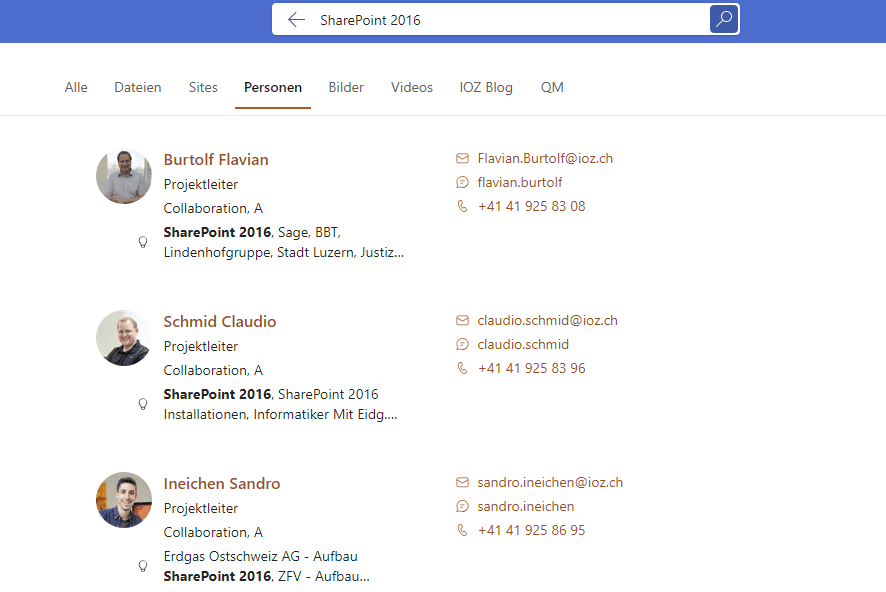The image size is (886, 592).
Task: Click Schmid Claudio's profile photo
Action: click(x=124, y=338)
